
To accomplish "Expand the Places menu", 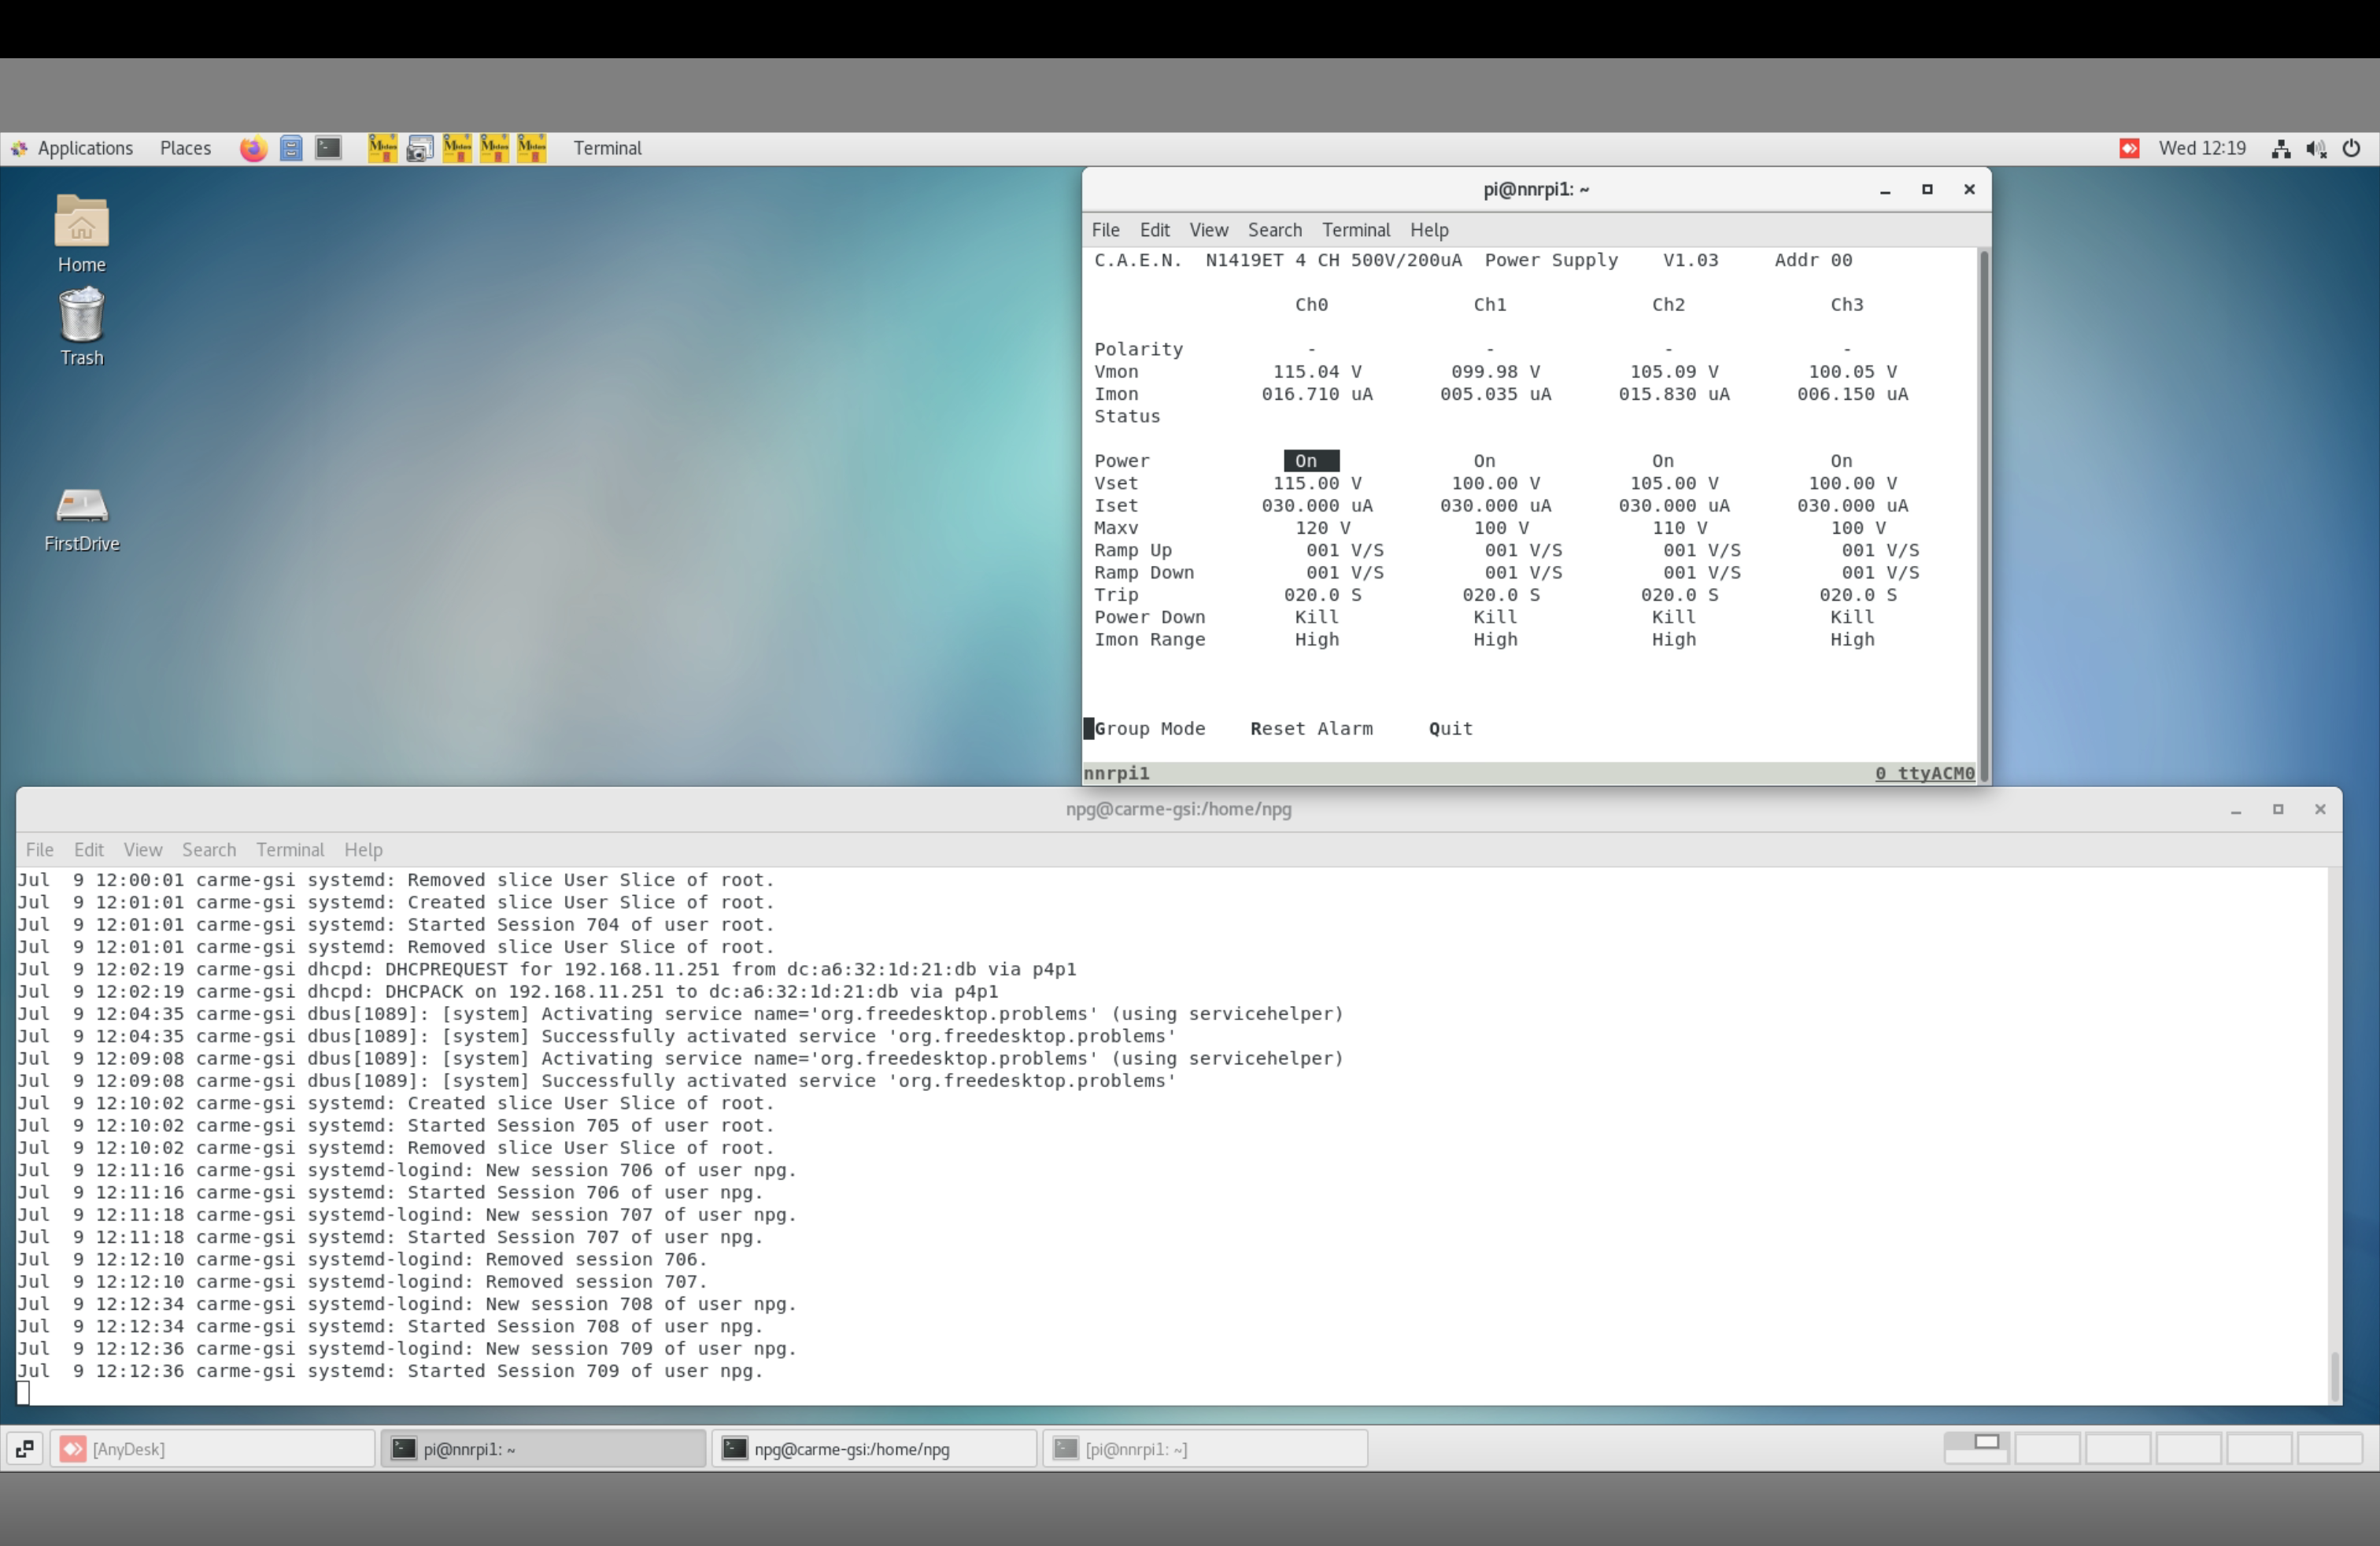I will [x=185, y=149].
